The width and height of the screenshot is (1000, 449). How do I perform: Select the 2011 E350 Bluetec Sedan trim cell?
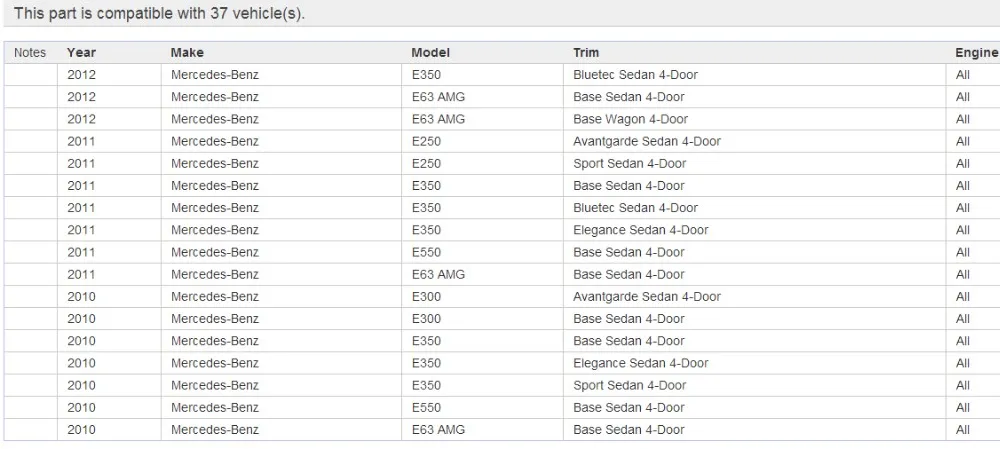pos(635,208)
